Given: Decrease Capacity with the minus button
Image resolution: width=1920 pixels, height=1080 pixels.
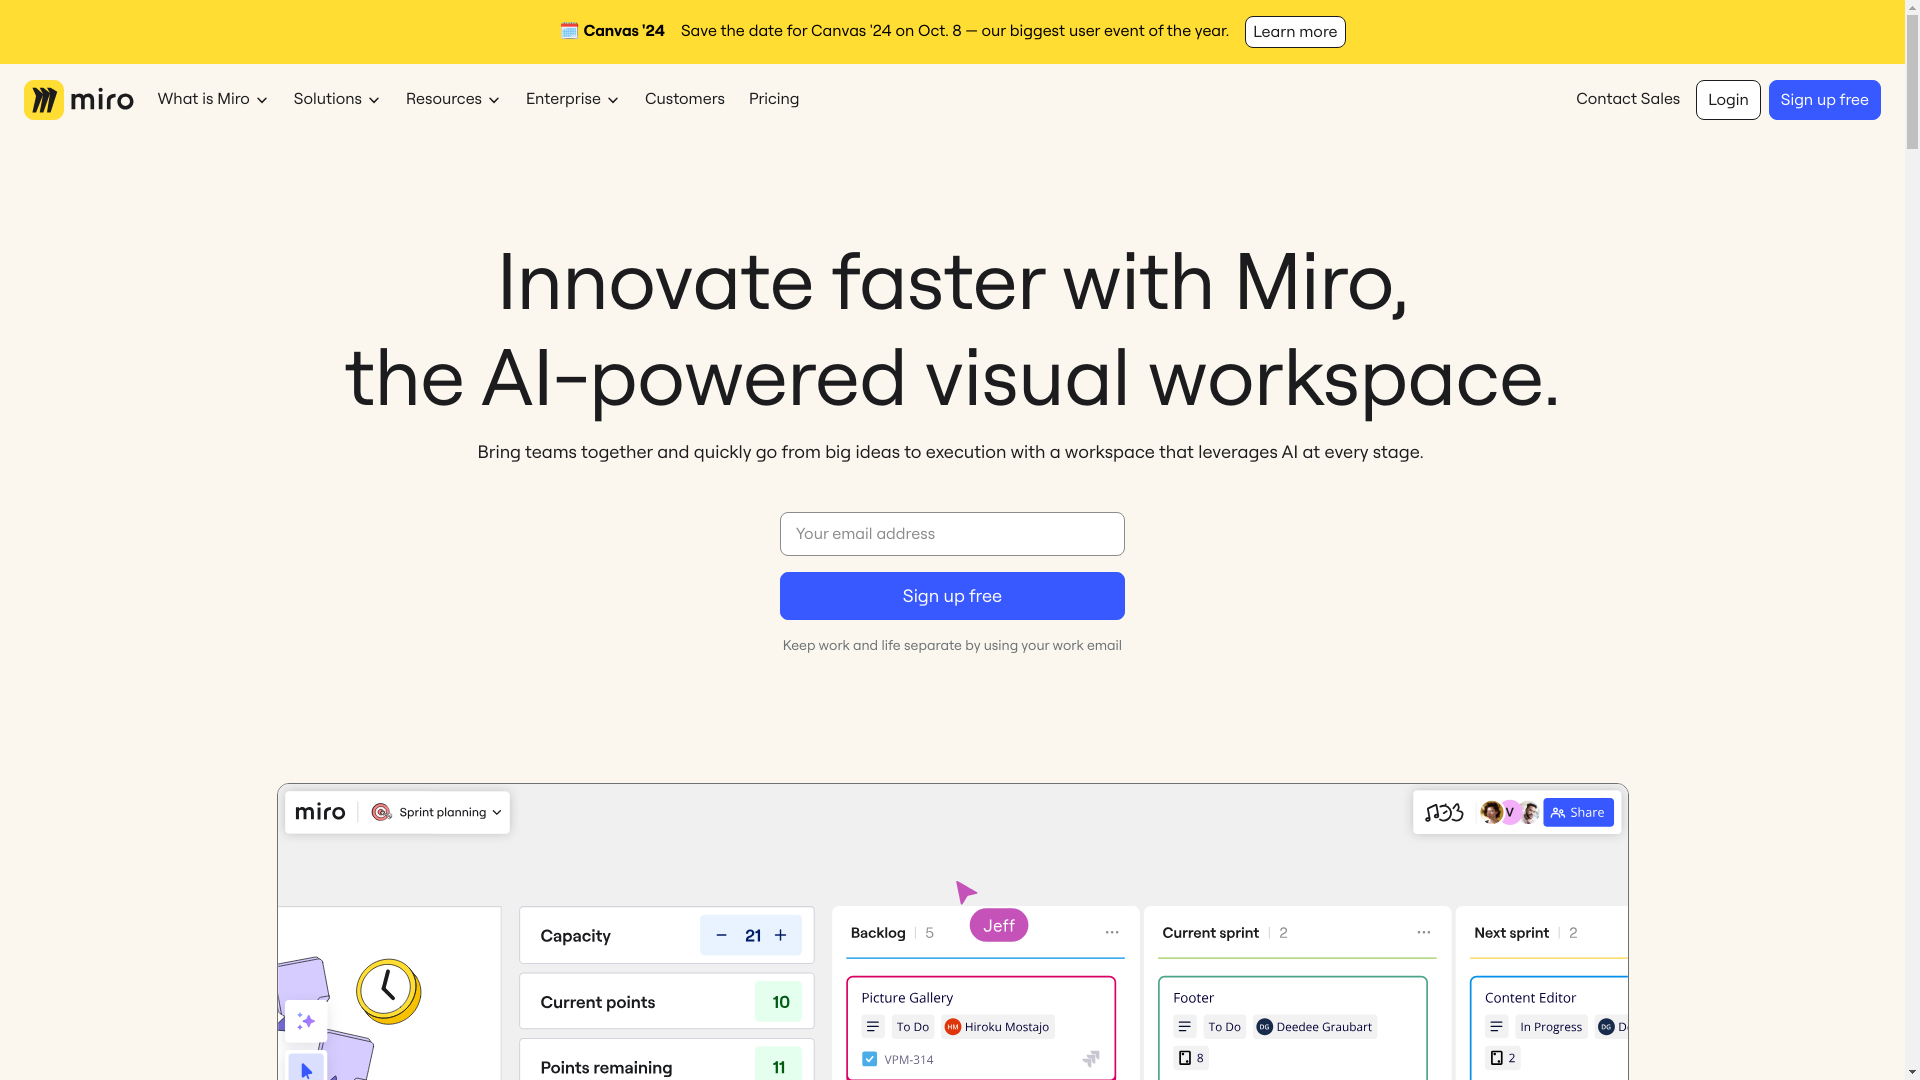Looking at the screenshot, I should pyautogui.click(x=721, y=936).
